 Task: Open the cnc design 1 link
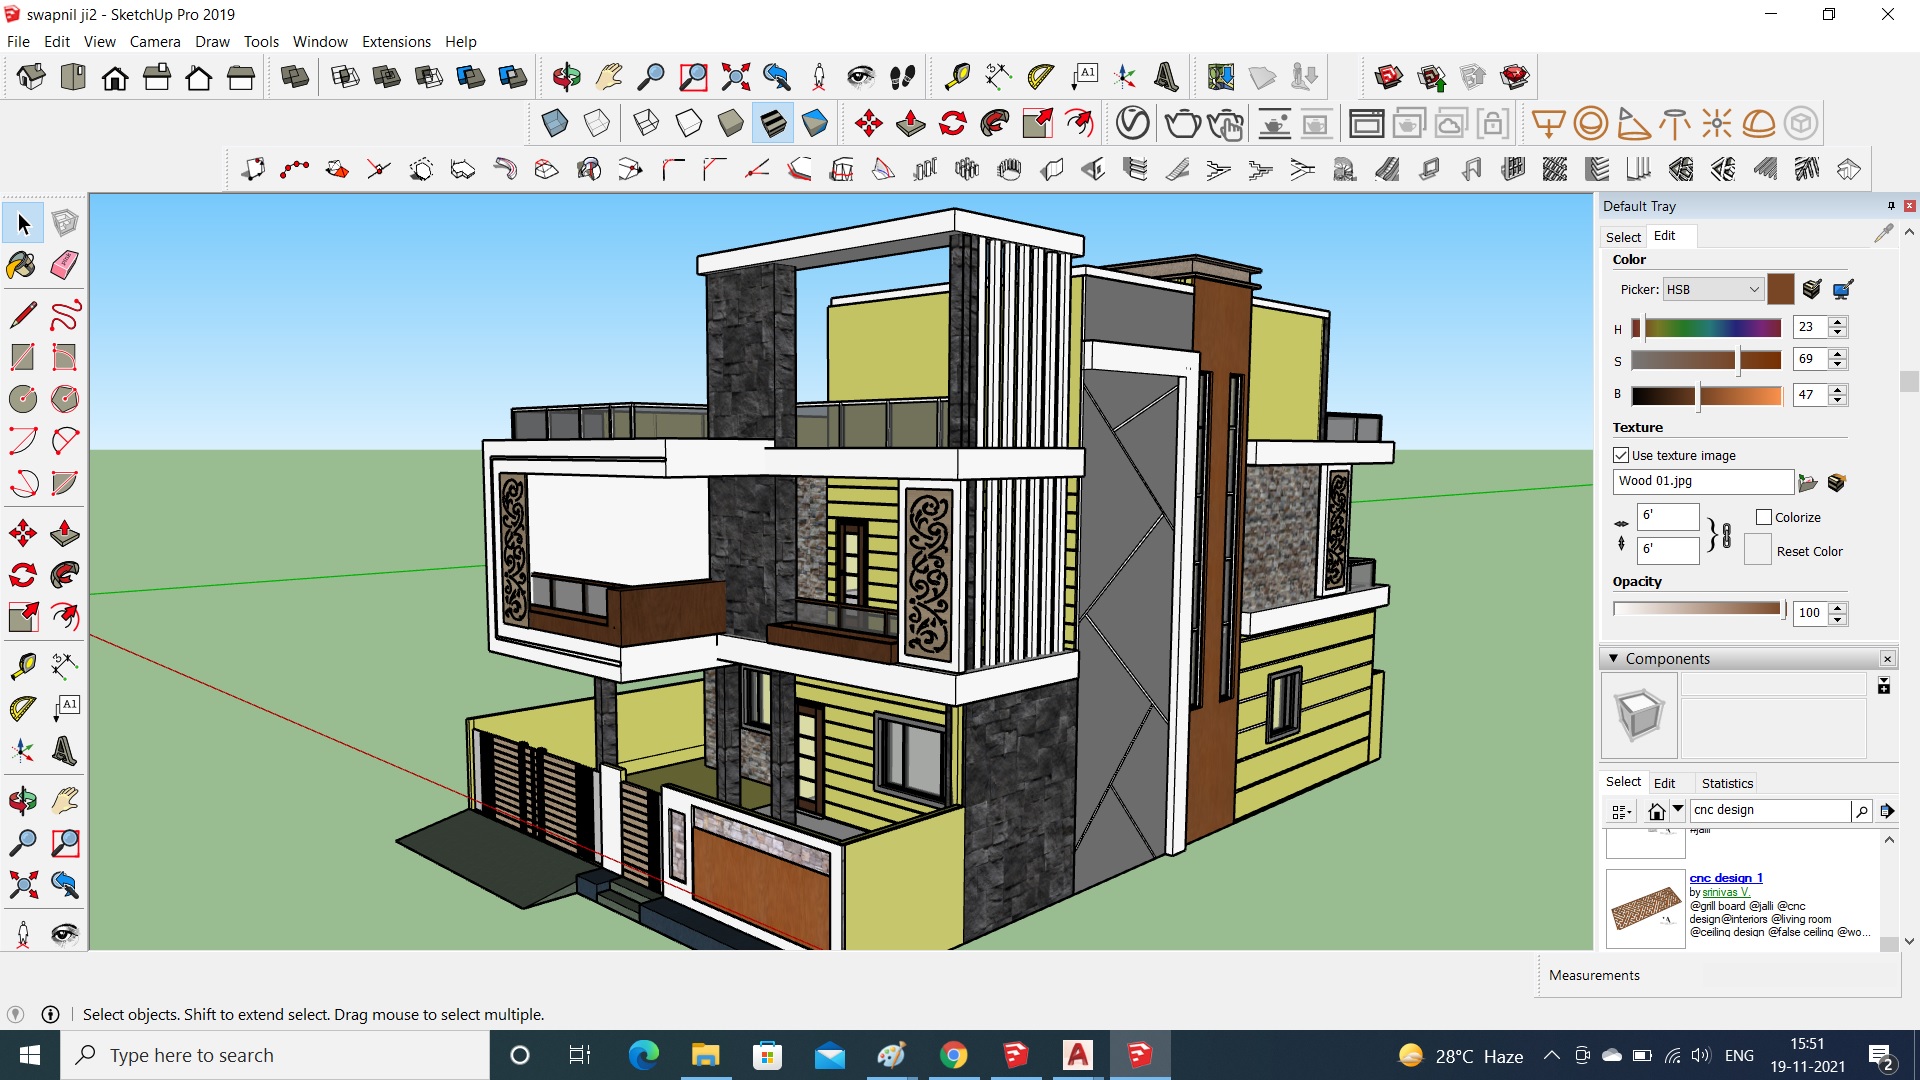(x=1726, y=878)
